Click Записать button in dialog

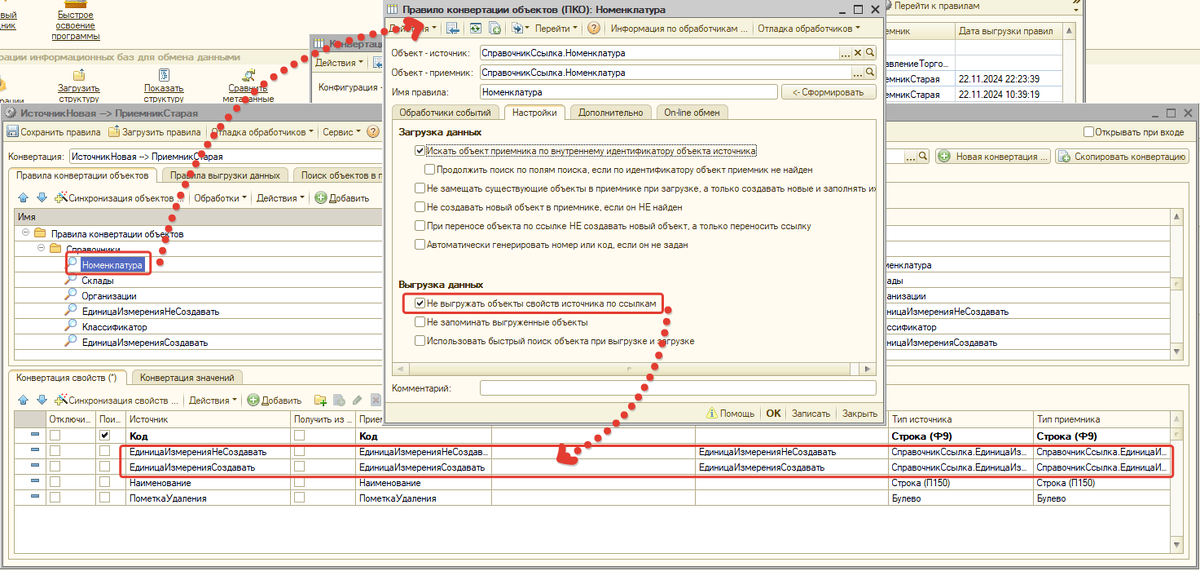click(811, 413)
